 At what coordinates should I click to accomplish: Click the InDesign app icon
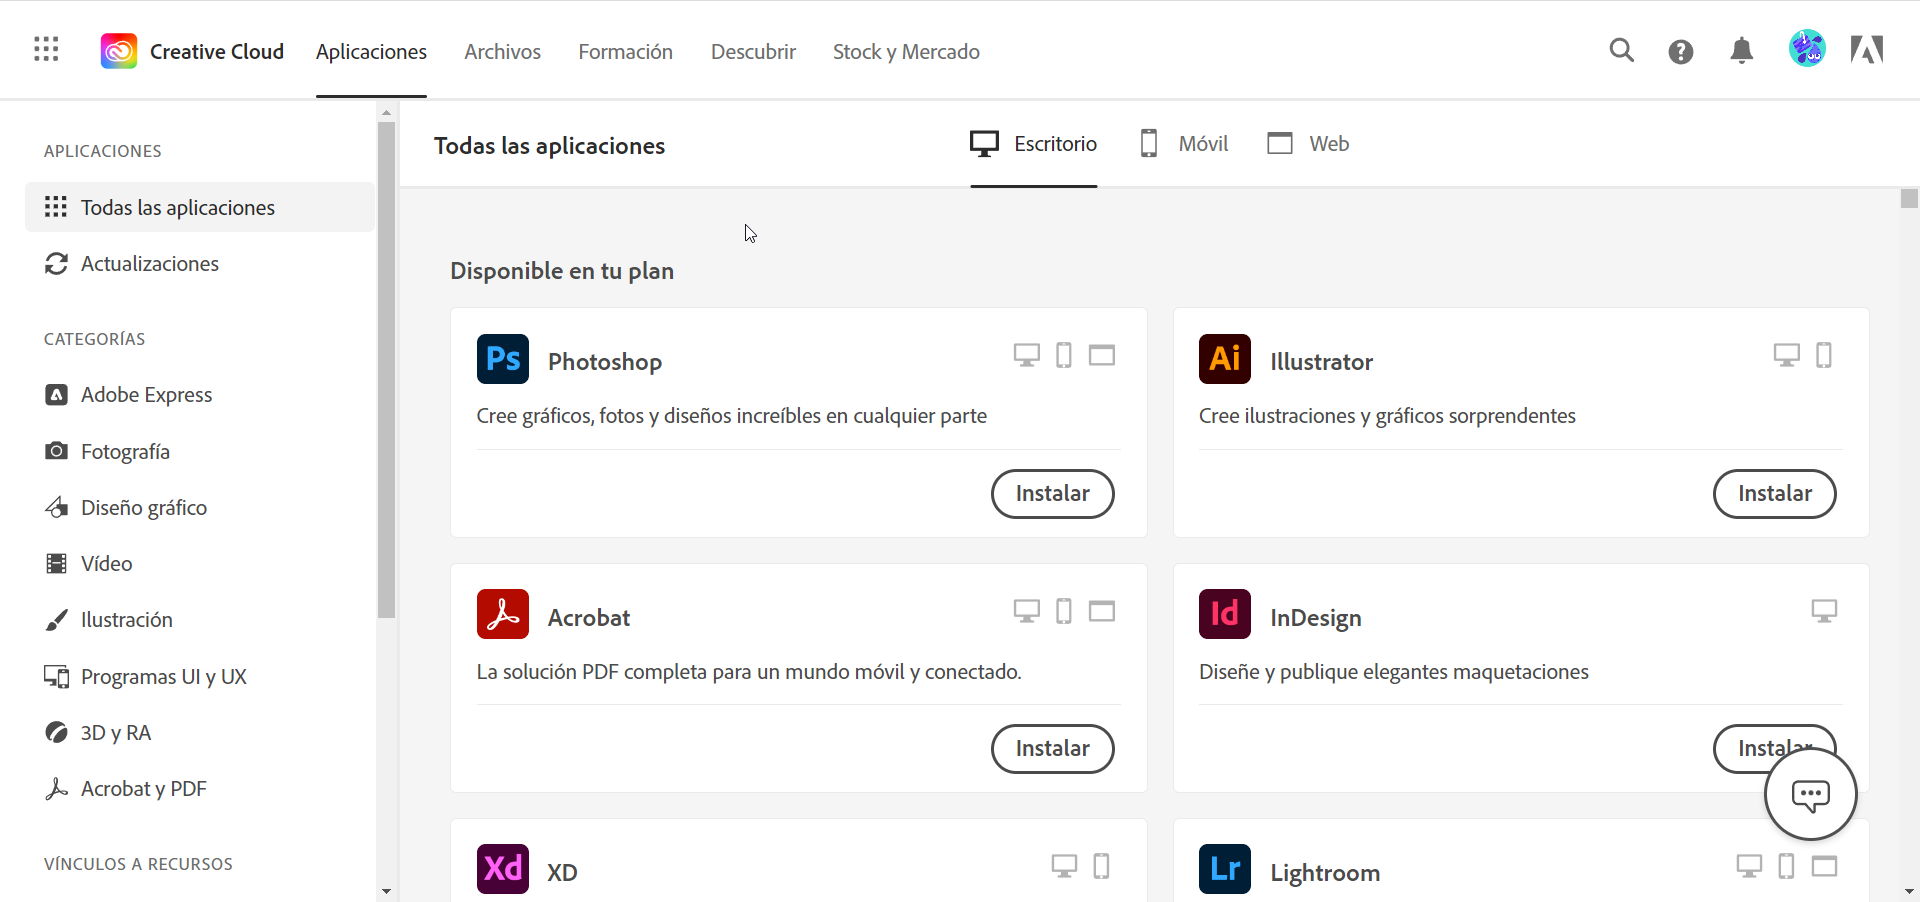1225,614
